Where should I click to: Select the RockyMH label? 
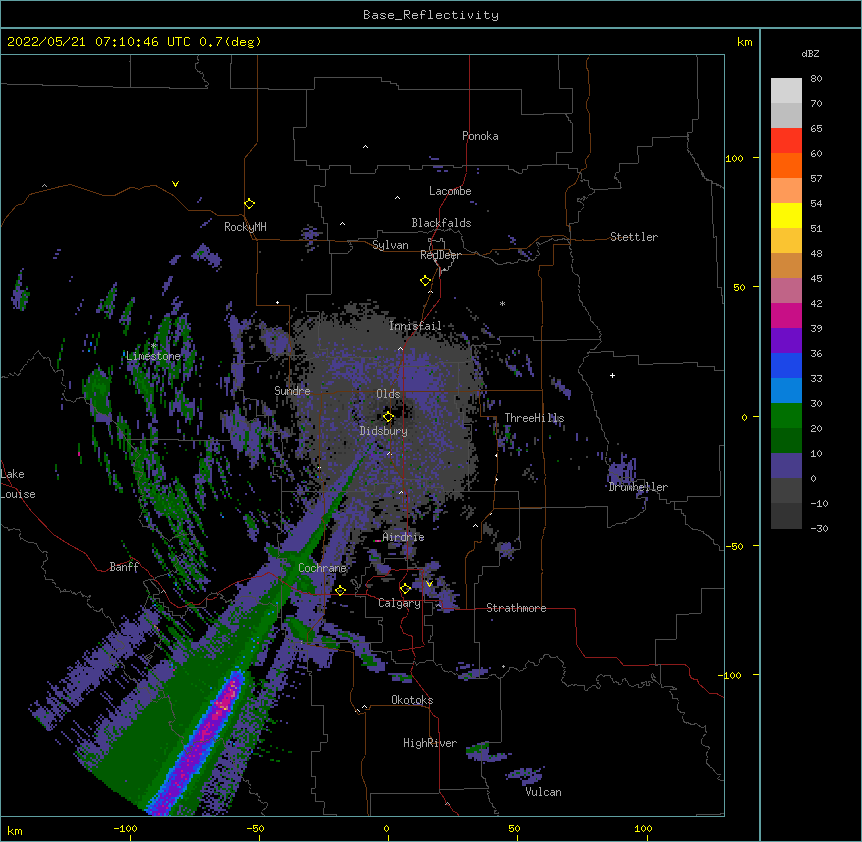(245, 227)
